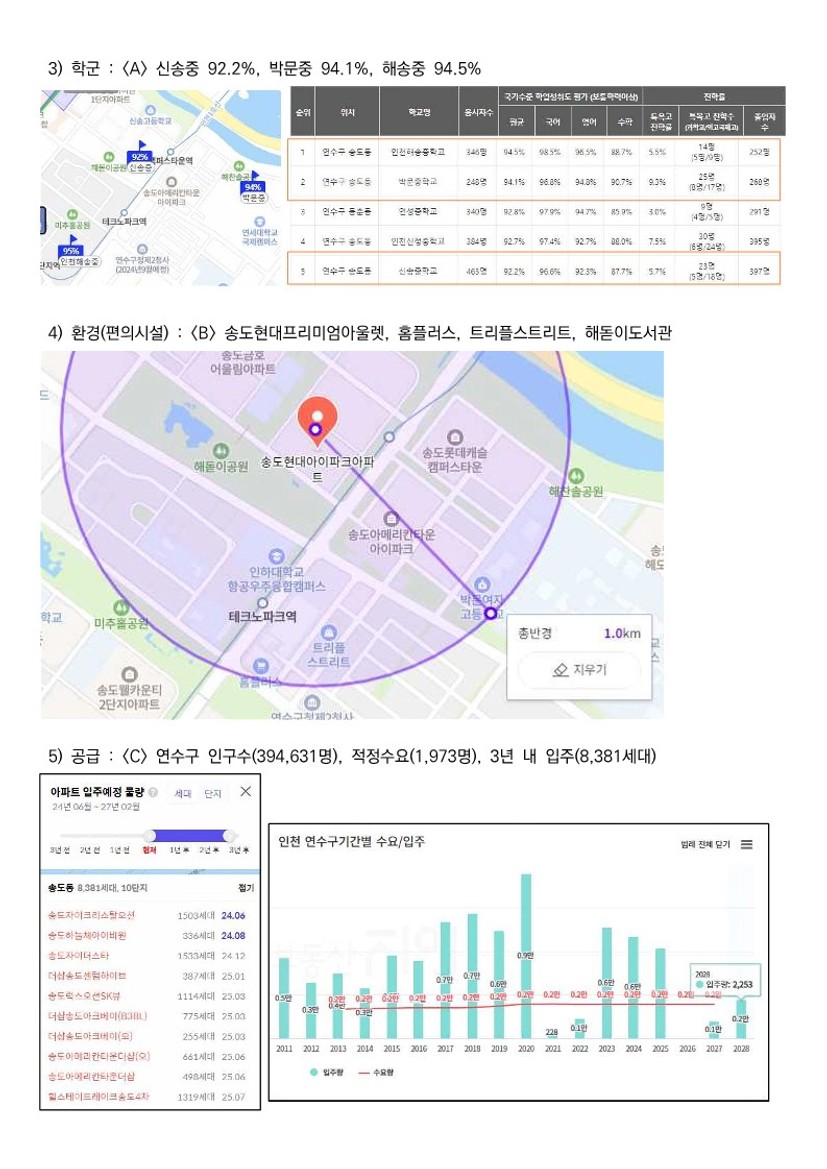827x1169 pixels.
Task: Click the 홈플러스 store icon
Action: point(260,665)
